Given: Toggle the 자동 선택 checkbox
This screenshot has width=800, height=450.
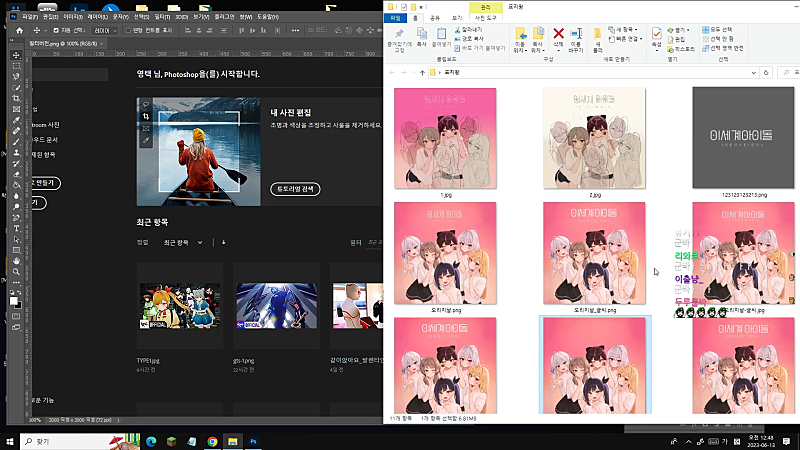Looking at the screenshot, I should click(x=56, y=32).
